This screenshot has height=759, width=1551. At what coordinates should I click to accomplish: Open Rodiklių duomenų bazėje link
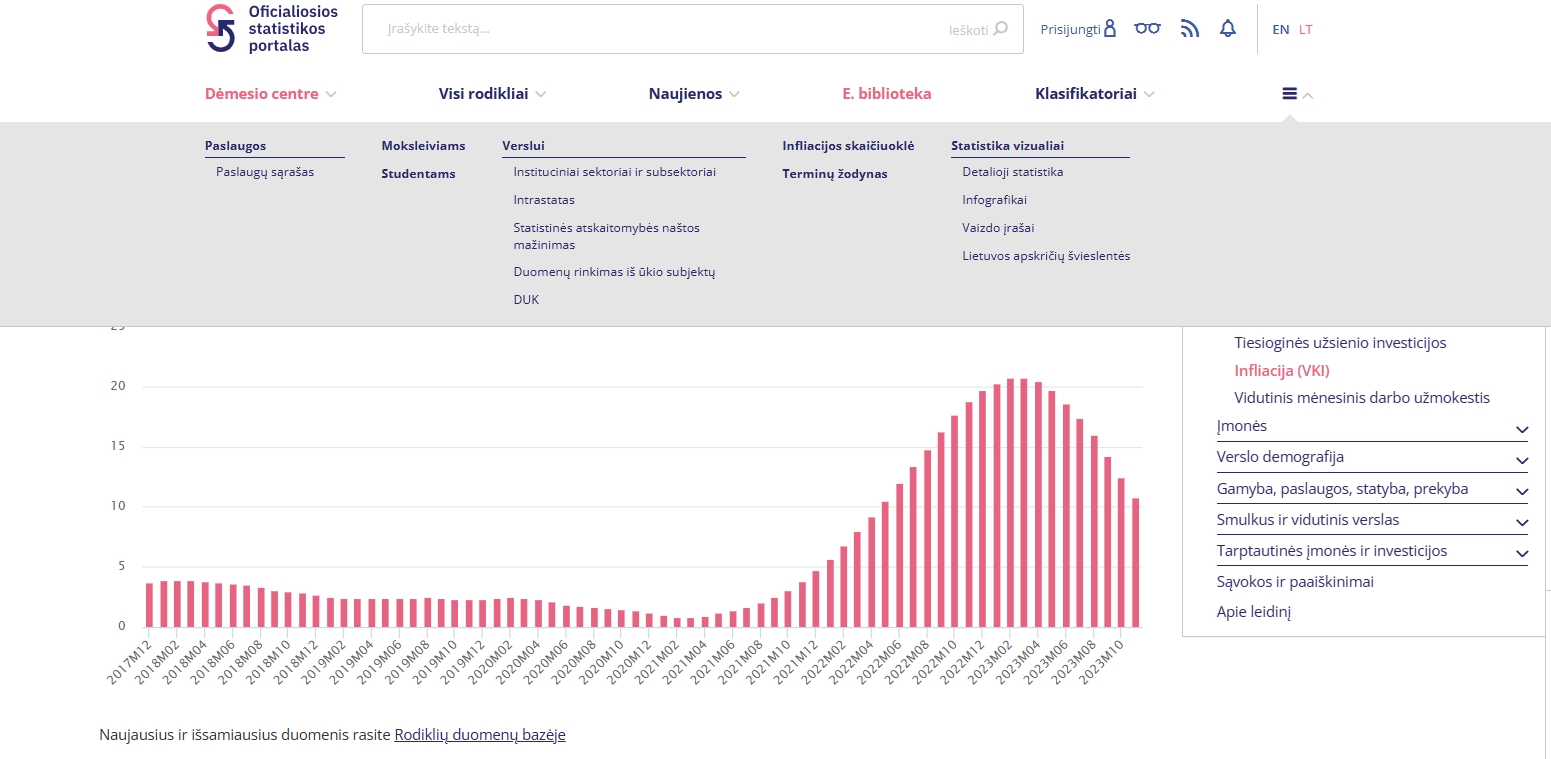(x=480, y=735)
